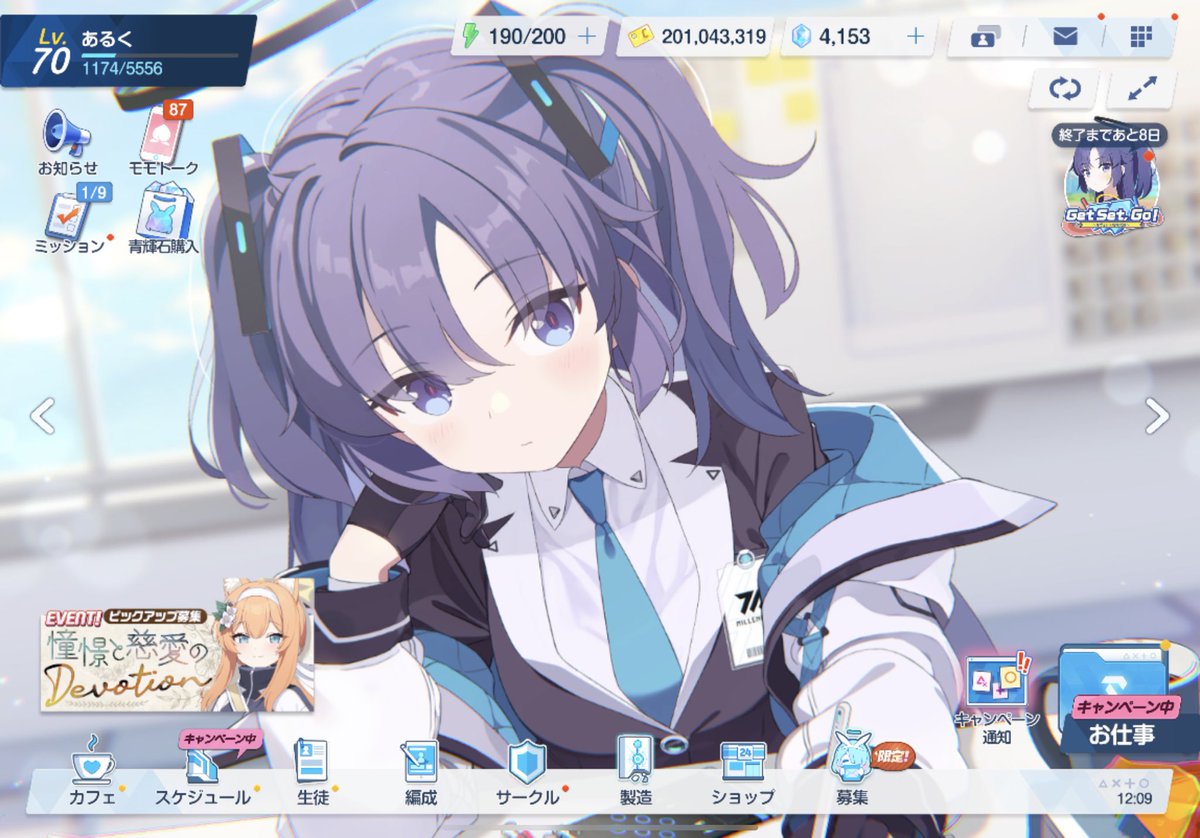Viewport: 1200px width, 838px height.
Task: Open 製造 crafting menu
Action: tap(637, 772)
